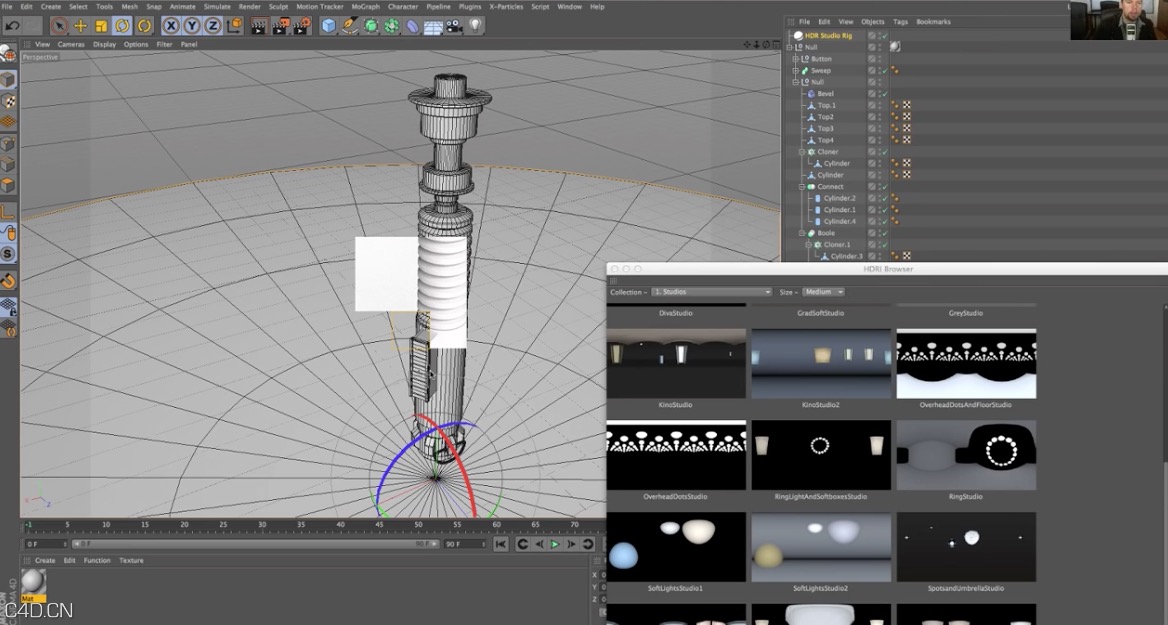The width and height of the screenshot is (1168, 625).
Task: Click the camera creation icon in the toolbar
Action: [454, 25]
